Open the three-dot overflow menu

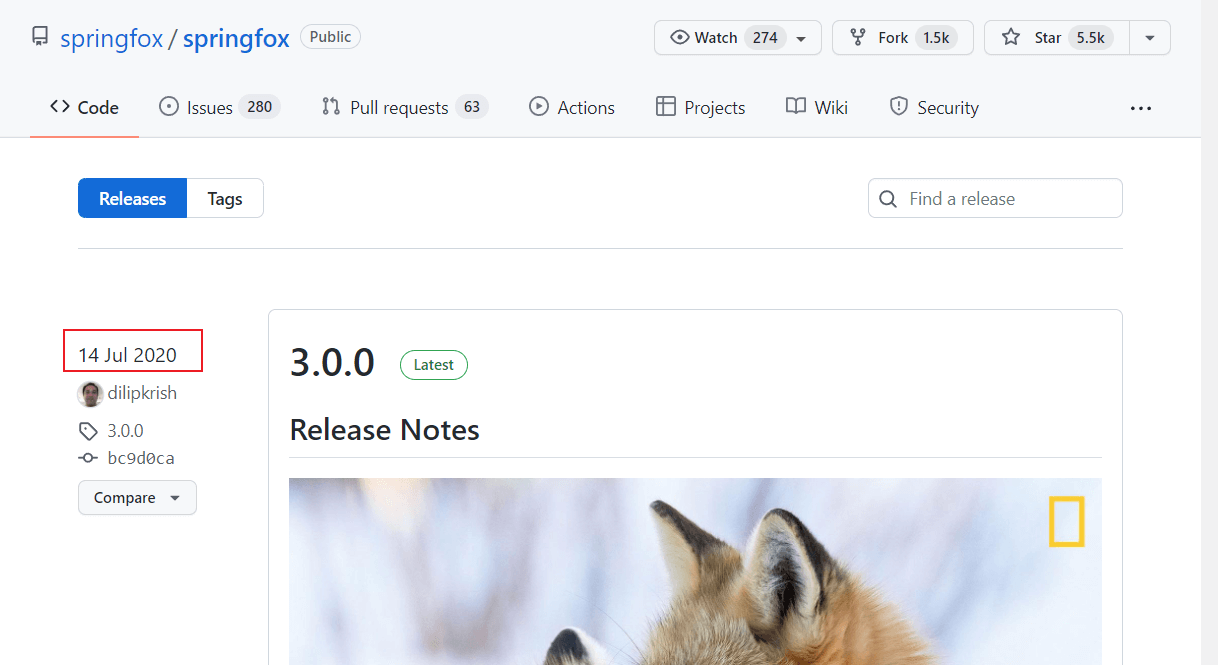tap(1141, 108)
